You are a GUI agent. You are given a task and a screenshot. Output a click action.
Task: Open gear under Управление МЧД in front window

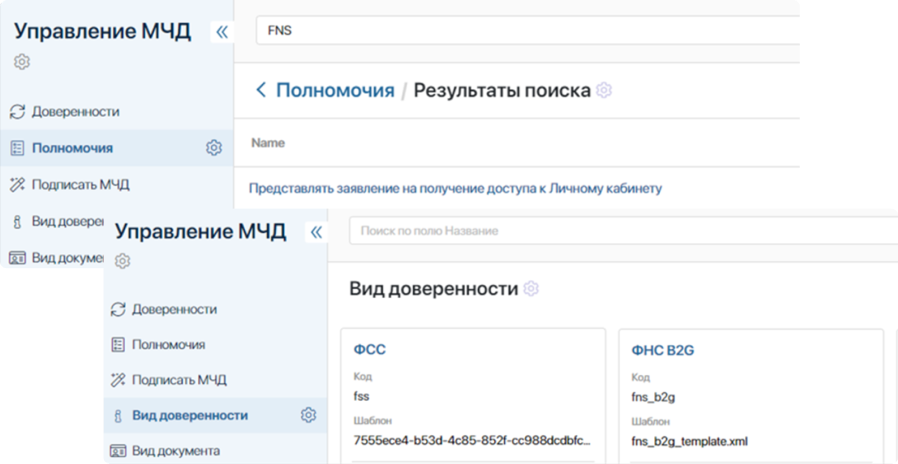coord(123,261)
